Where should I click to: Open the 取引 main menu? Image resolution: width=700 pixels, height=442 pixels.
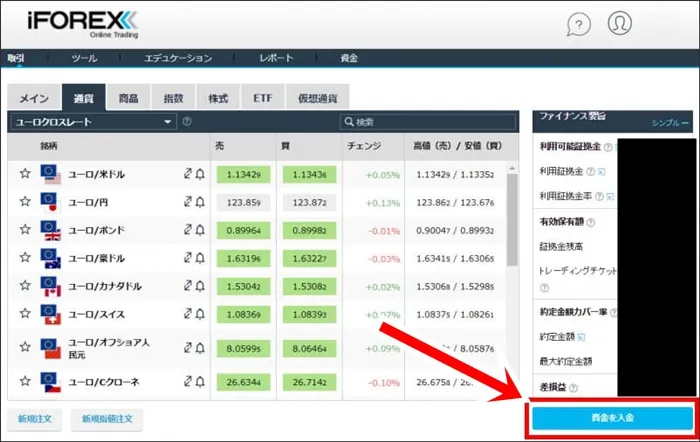(x=16, y=58)
